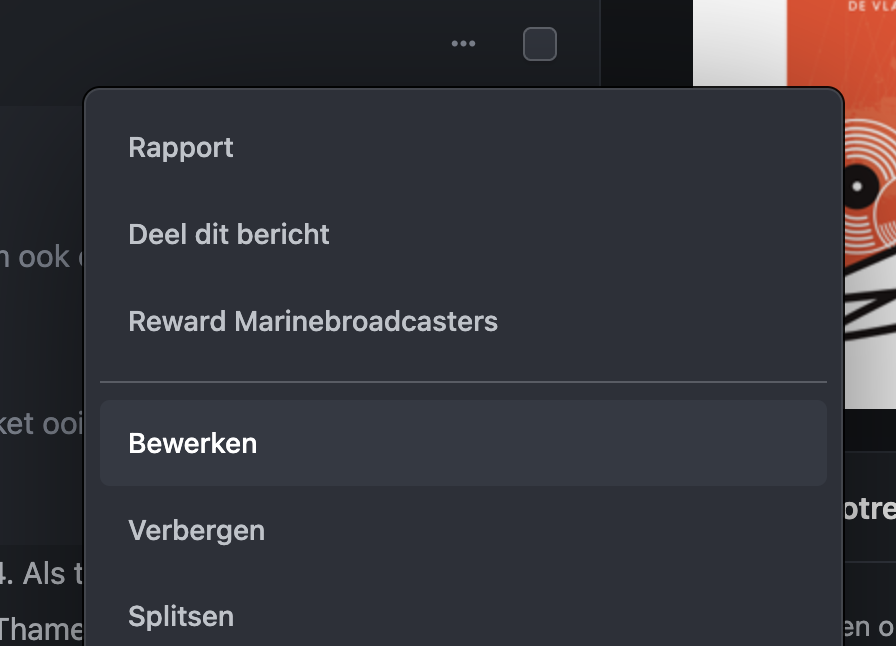Open the three-dot message options icon
Image resolution: width=896 pixels, height=646 pixels.
[463, 43]
